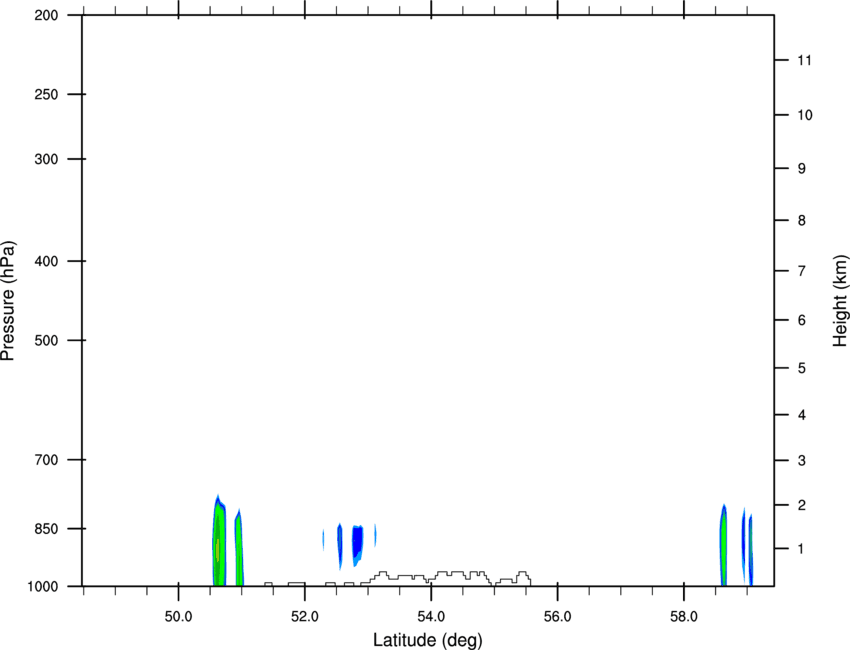This screenshot has height=650, width=850.
Task: Click the 250 pressure tick label
Action: [46, 94]
